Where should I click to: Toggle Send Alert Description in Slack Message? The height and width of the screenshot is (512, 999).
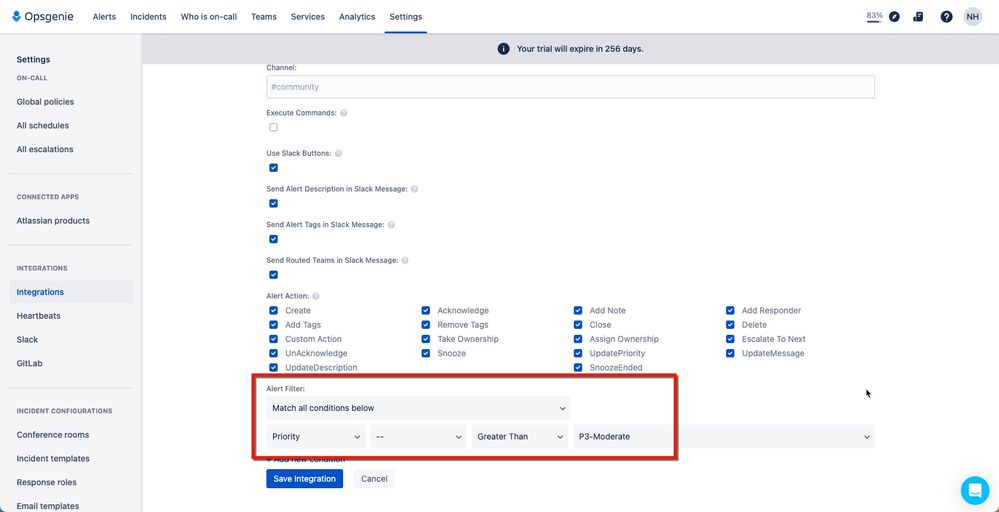pyautogui.click(x=273, y=204)
